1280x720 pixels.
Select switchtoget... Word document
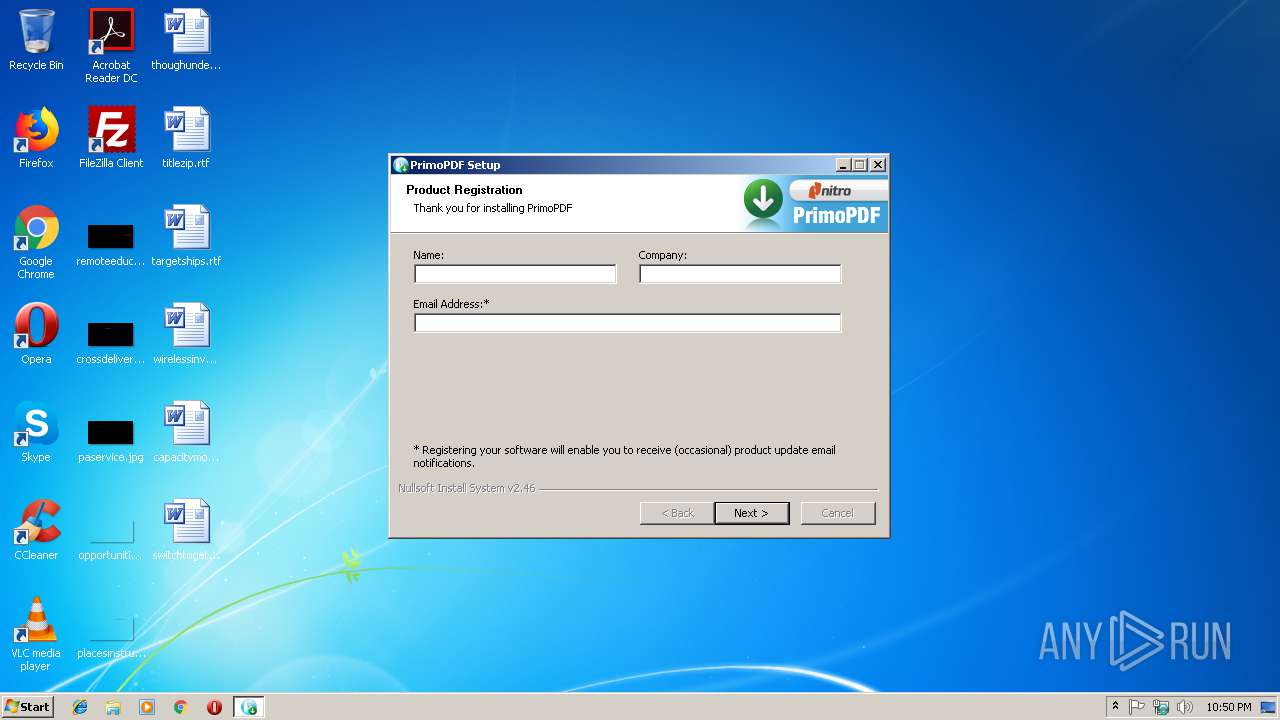186,530
